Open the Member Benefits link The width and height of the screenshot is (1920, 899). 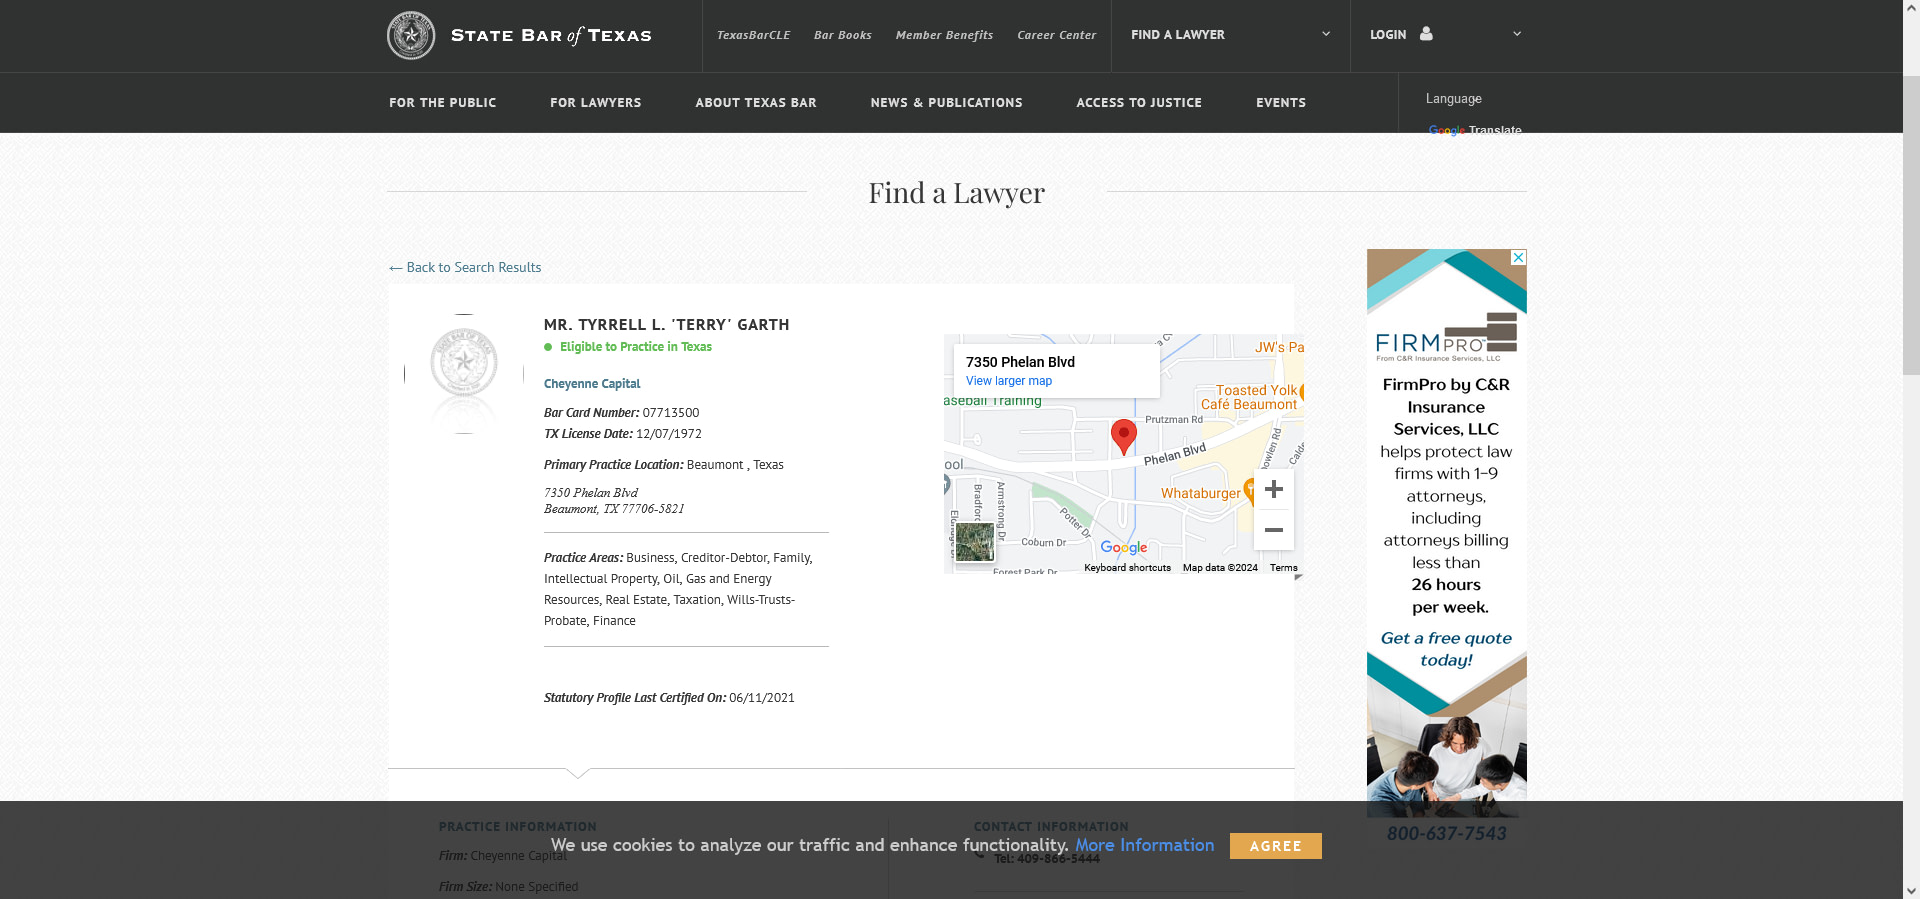pos(944,35)
